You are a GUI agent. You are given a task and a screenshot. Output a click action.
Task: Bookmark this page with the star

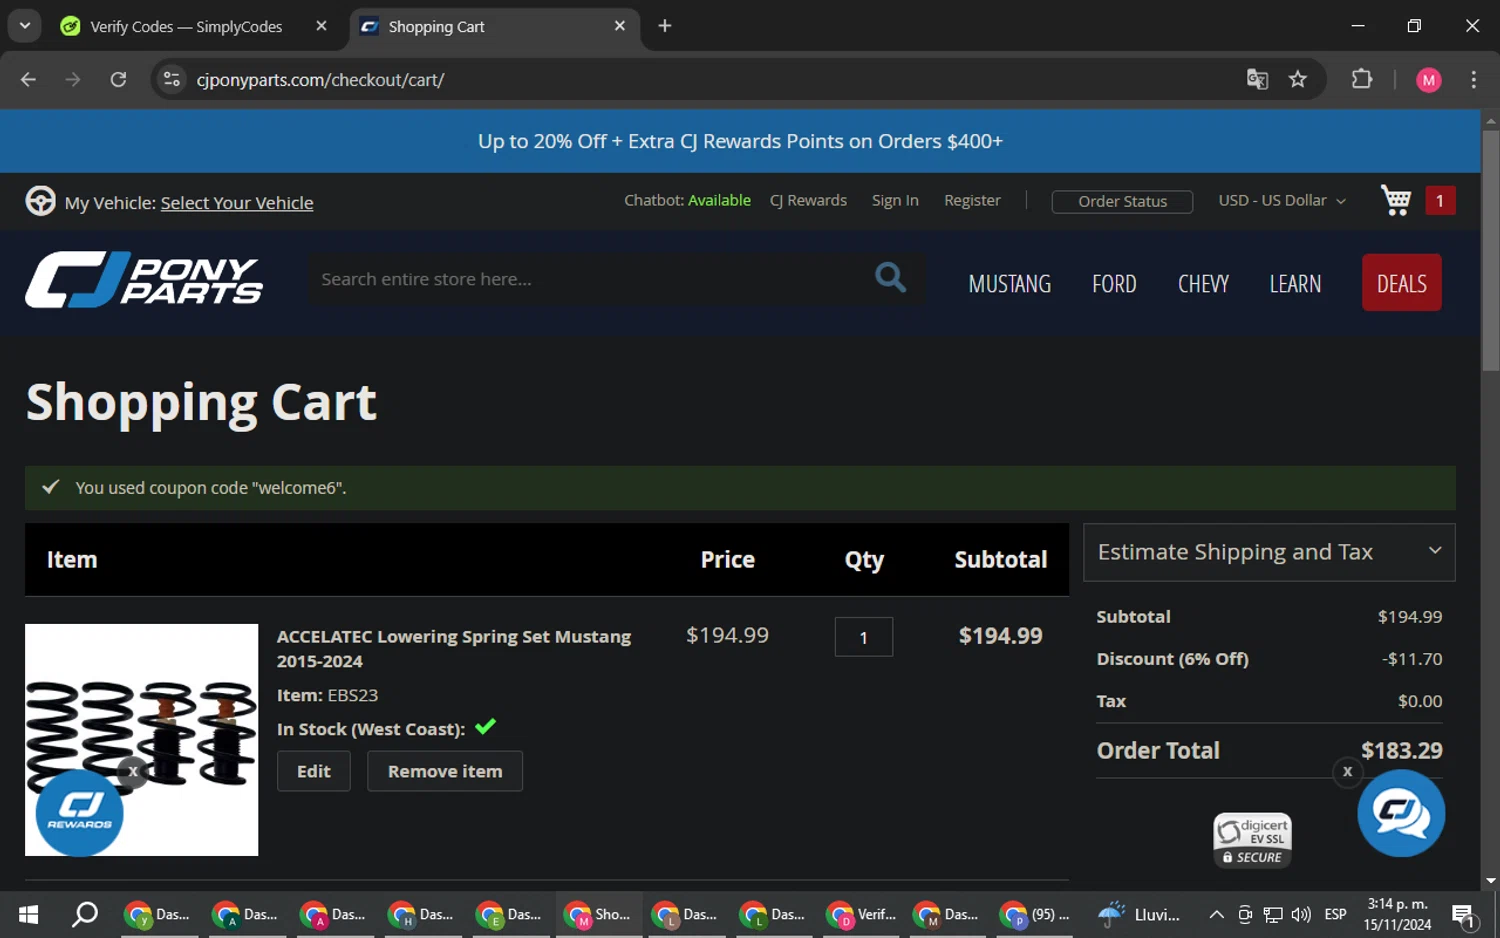point(1298,79)
